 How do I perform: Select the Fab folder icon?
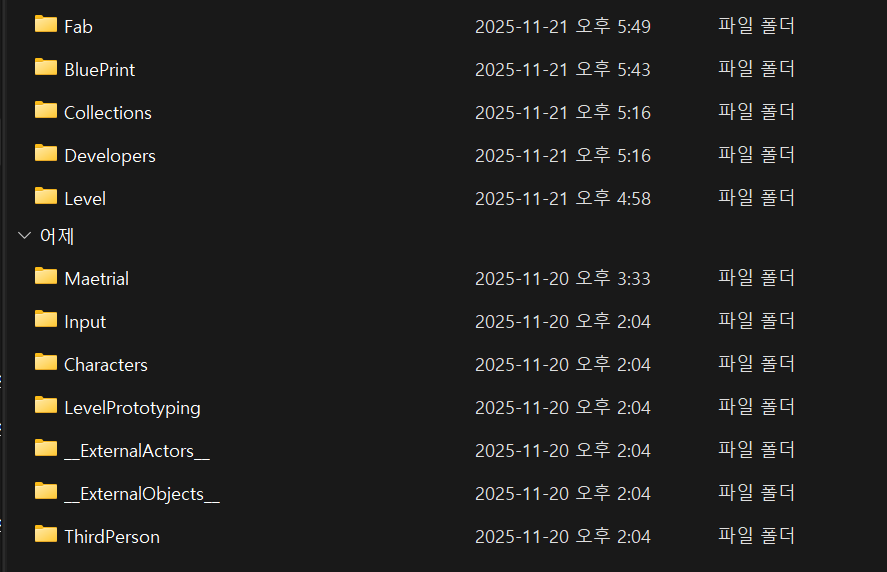pyautogui.click(x=46, y=24)
